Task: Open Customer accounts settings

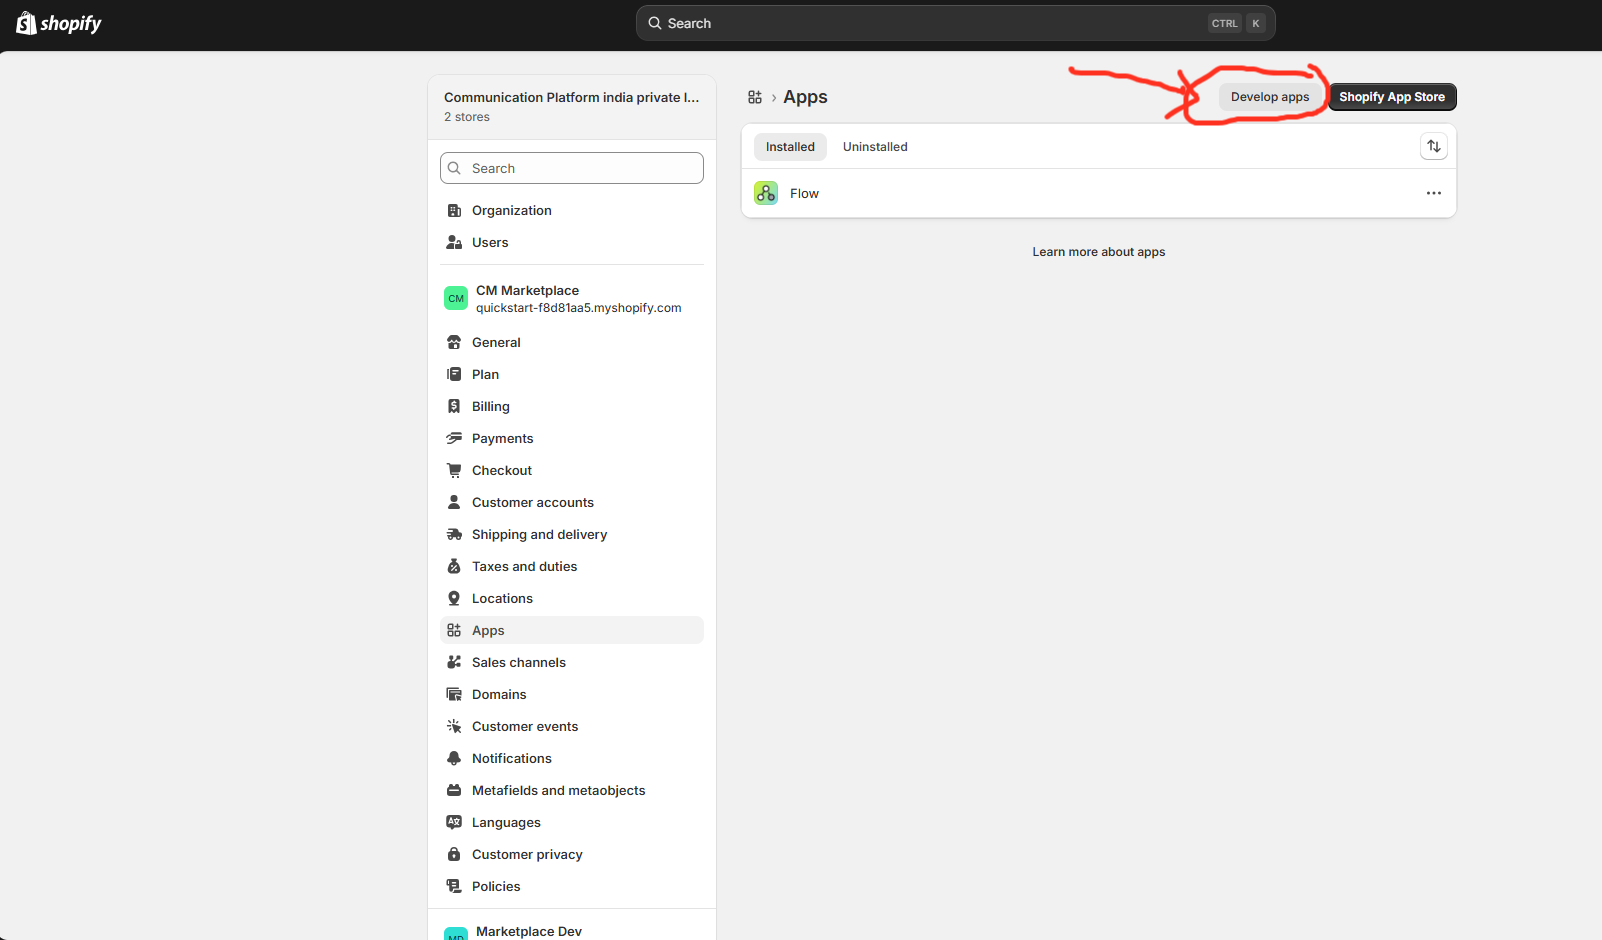Action: 572,502
